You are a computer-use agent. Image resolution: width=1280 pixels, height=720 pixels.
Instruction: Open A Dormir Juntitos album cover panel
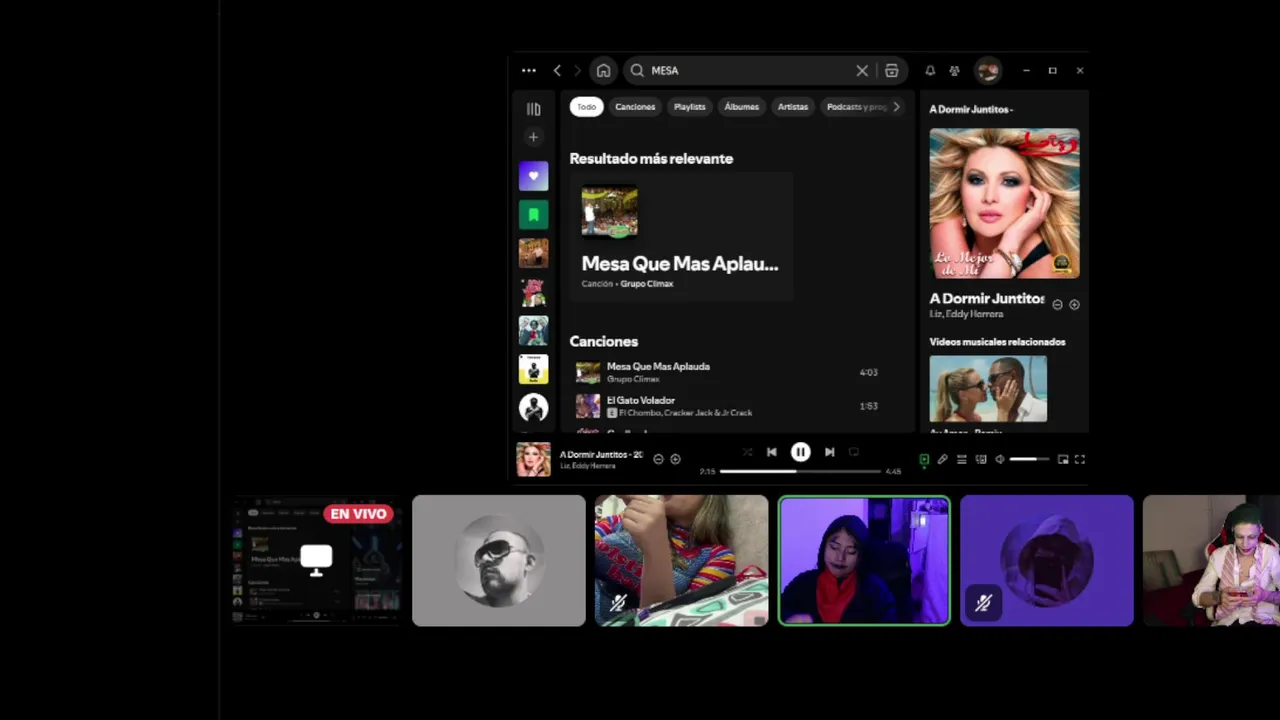click(x=1004, y=204)
